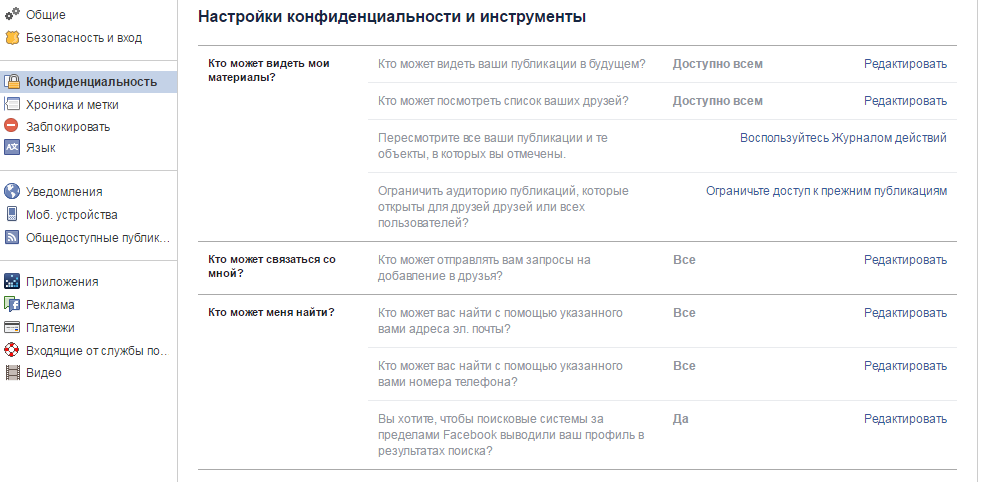Open the Платежи settings page

[50, 328]
